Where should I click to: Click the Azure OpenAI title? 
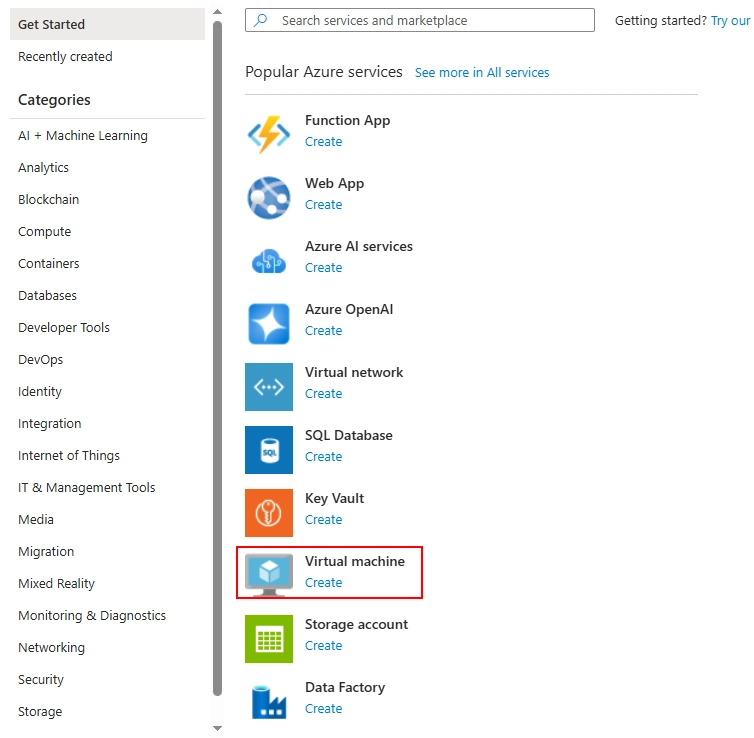(349, 309)
